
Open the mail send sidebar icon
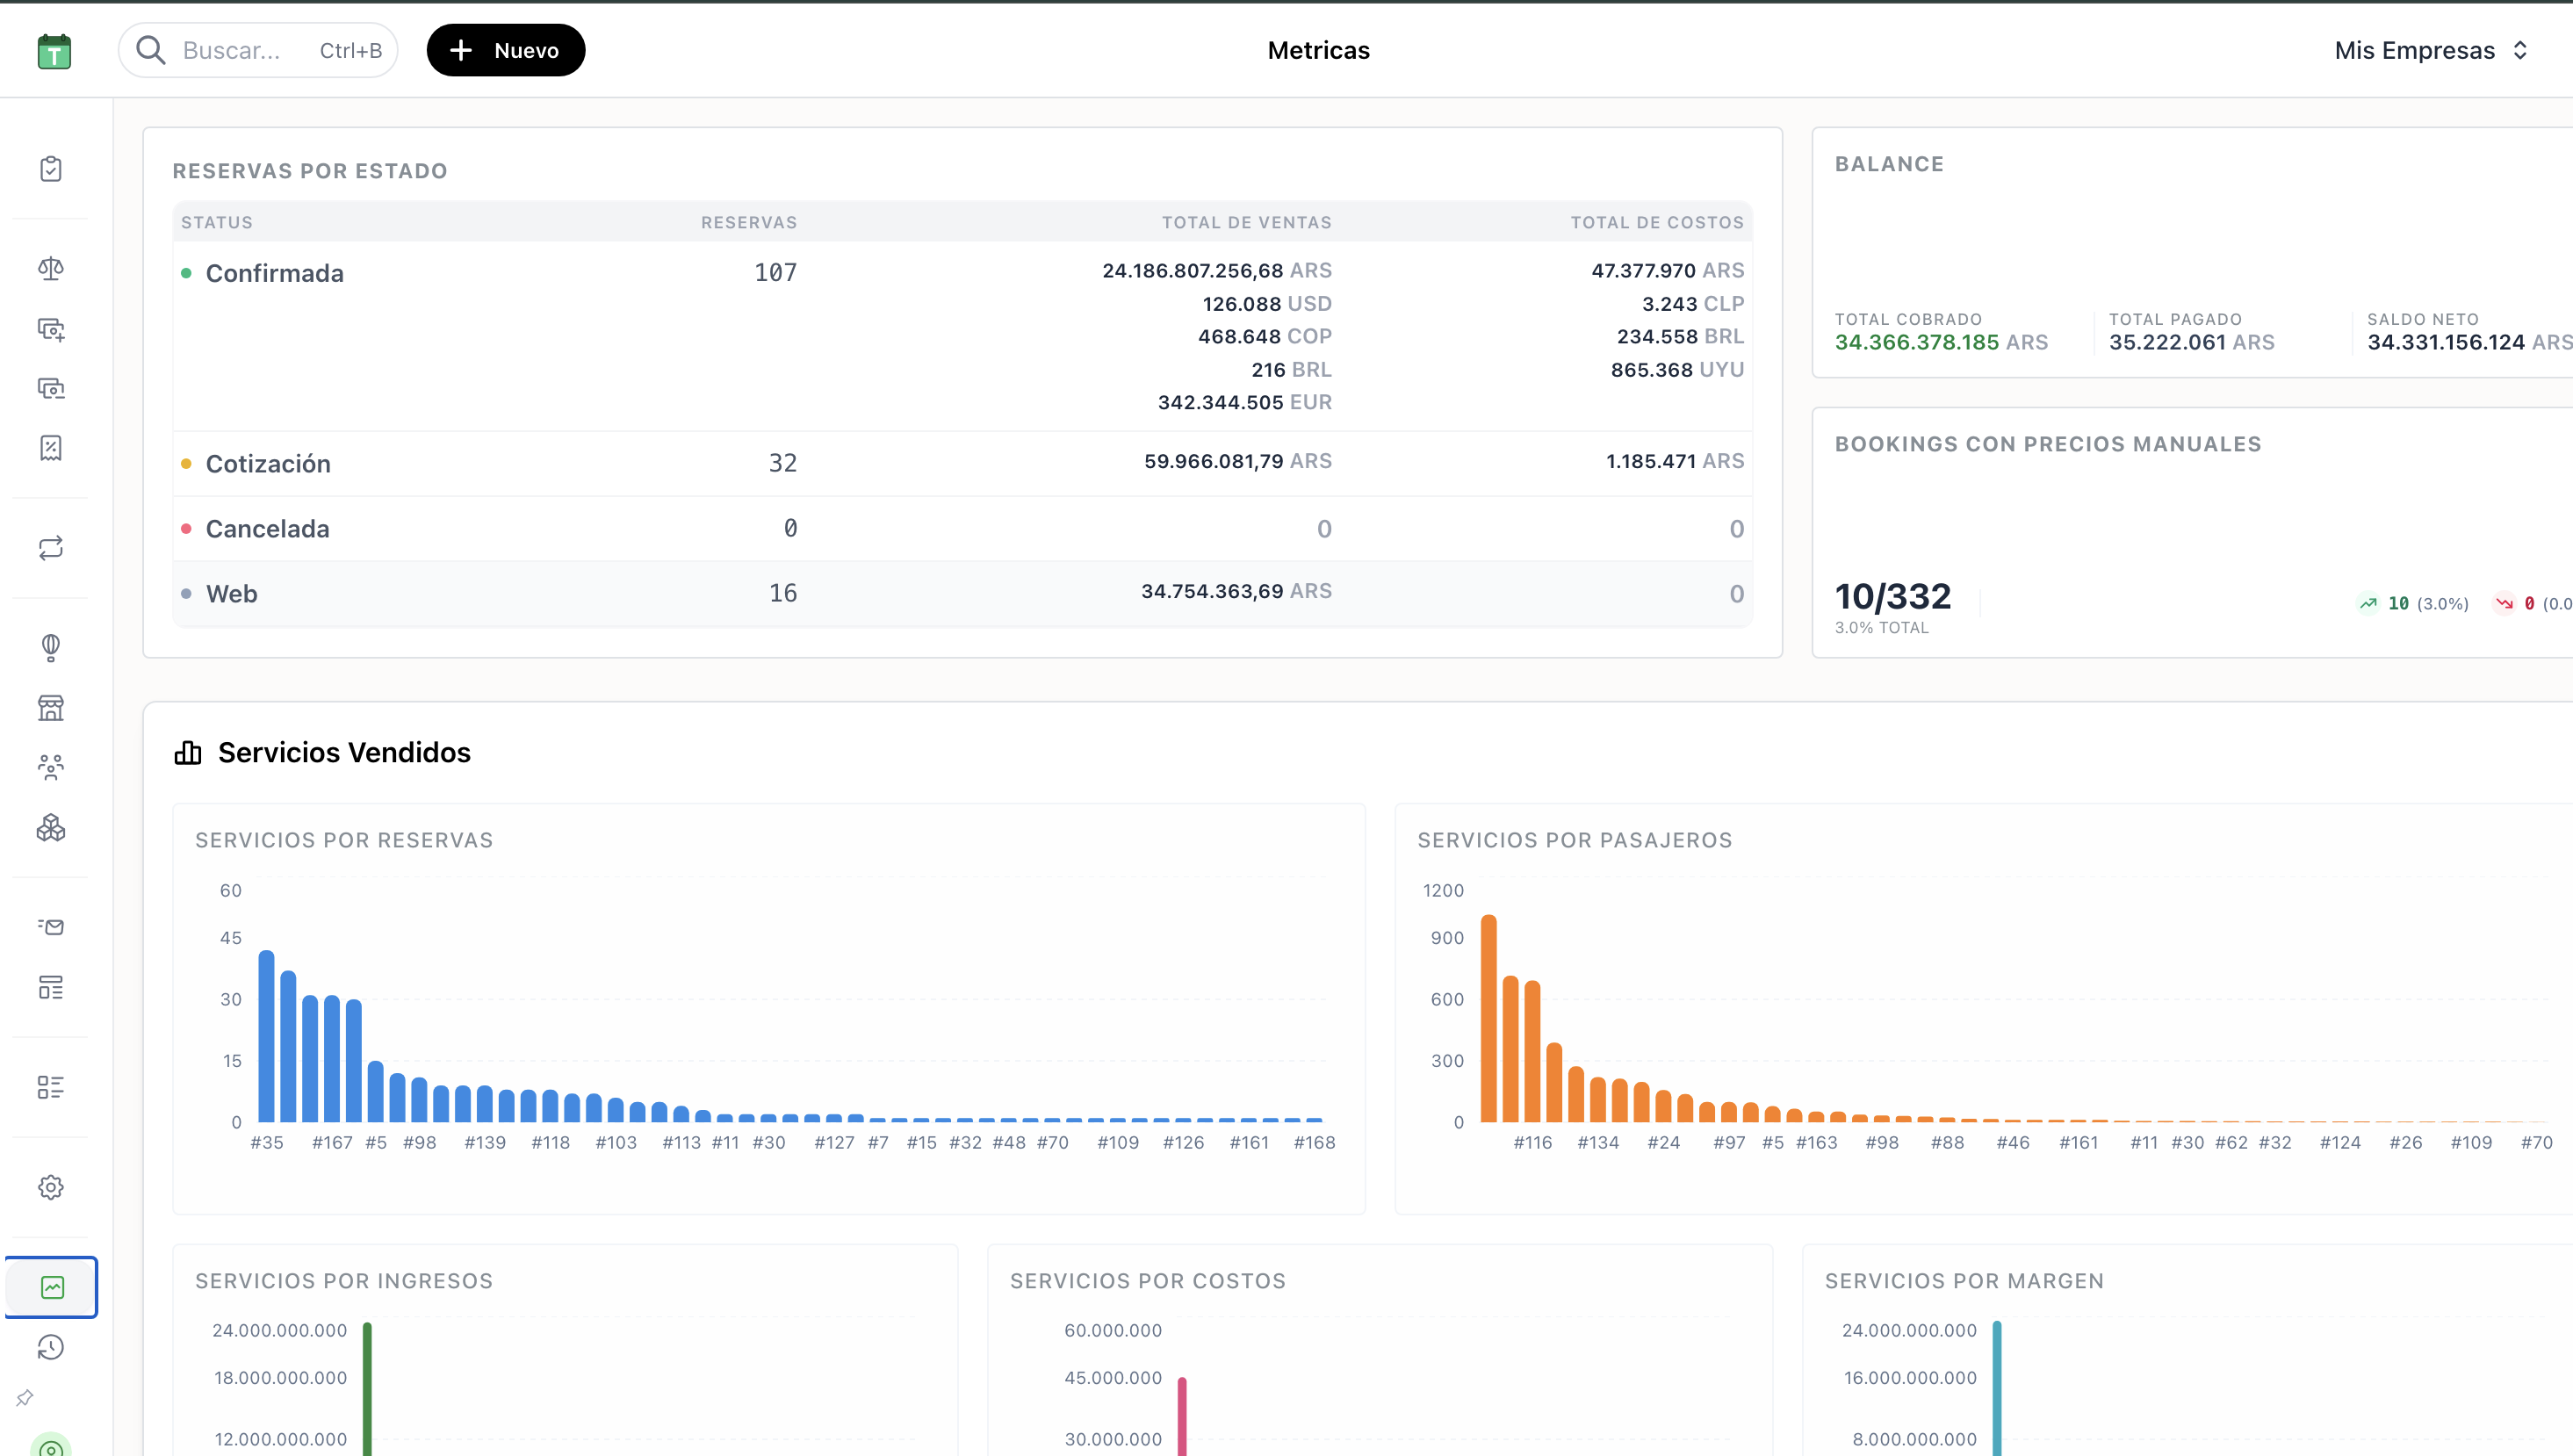51,927
